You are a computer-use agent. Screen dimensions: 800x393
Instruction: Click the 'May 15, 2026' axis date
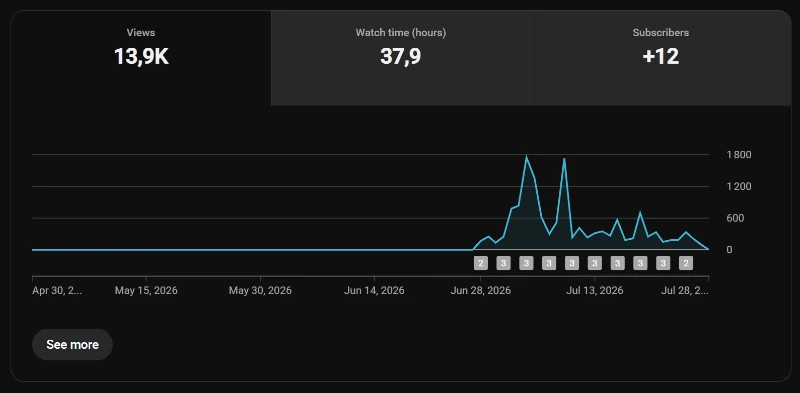click(x=146, y=290)
